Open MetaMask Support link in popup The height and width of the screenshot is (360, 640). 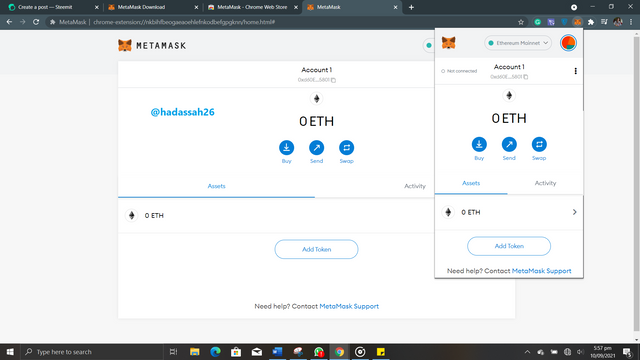pos(541,271)
